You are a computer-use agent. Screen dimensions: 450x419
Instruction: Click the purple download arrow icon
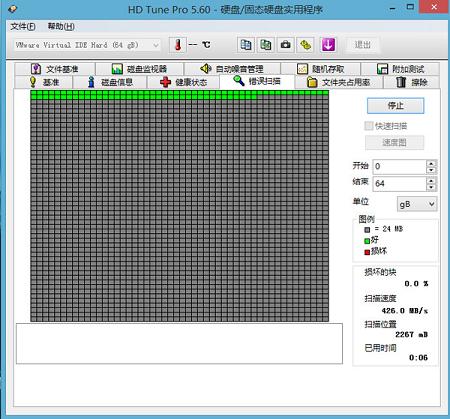328,45
